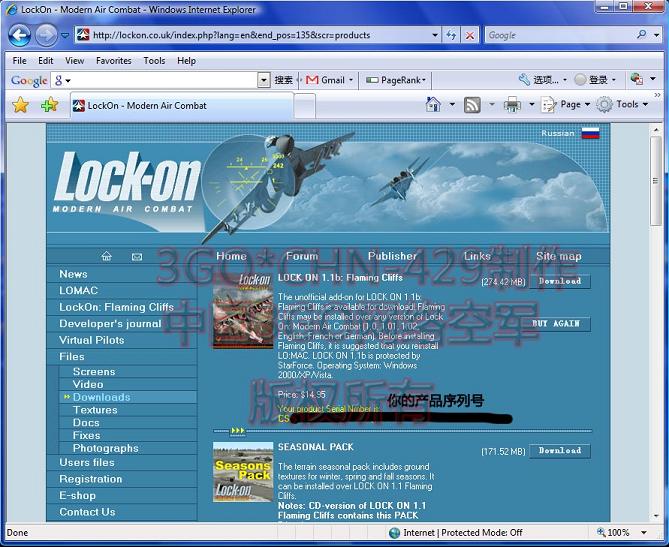Open the Tools gear menu in command bar
Viewport: 669px width, 547px height.
622,105
